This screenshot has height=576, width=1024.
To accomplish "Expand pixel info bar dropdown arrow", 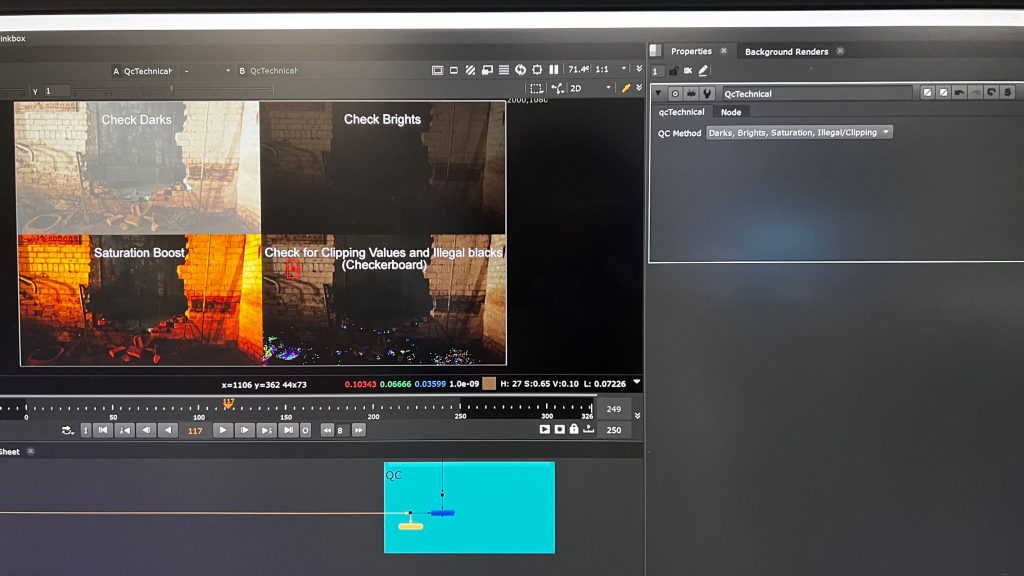I will coord(637,382).
